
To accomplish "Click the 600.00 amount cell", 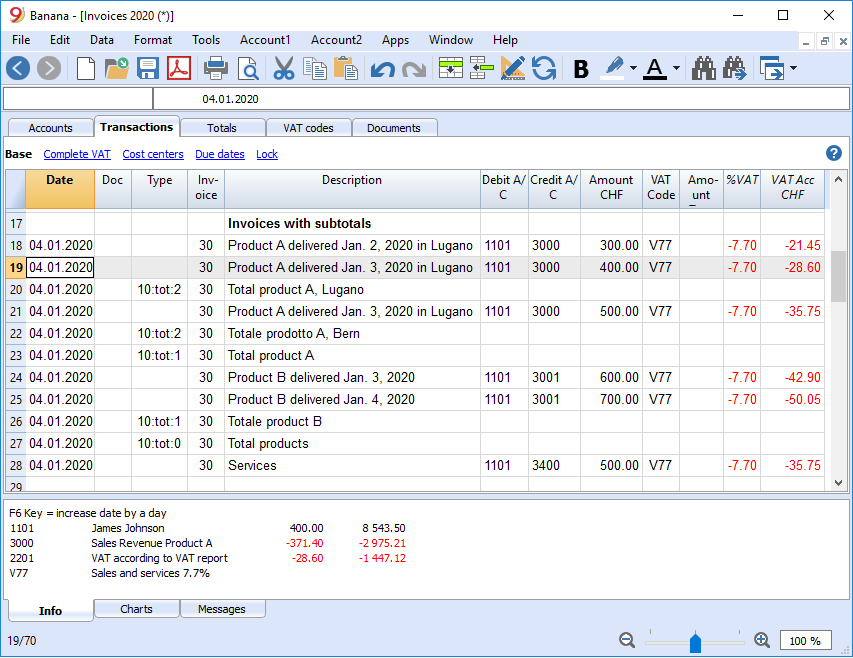I will point(611,377).
